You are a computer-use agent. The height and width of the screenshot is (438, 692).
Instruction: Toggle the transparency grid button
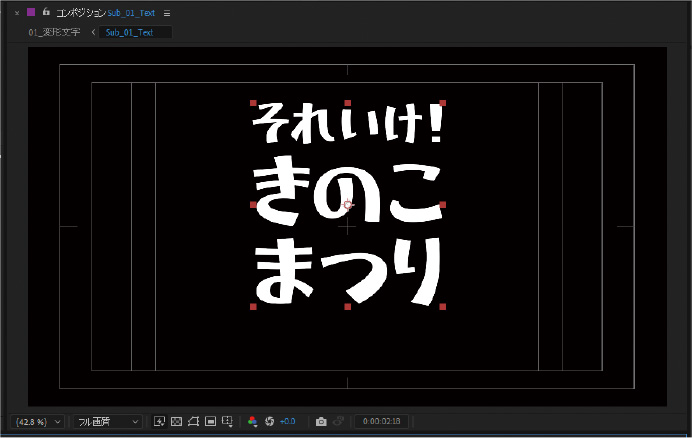tap(177, 422)
